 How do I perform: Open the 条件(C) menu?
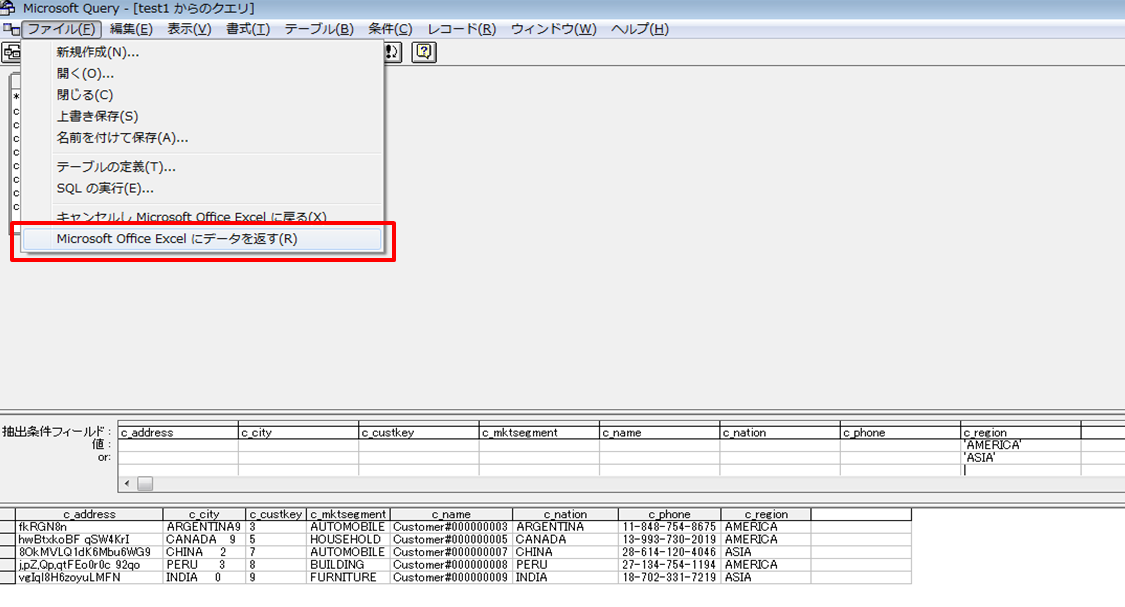(x=389, y=29)
